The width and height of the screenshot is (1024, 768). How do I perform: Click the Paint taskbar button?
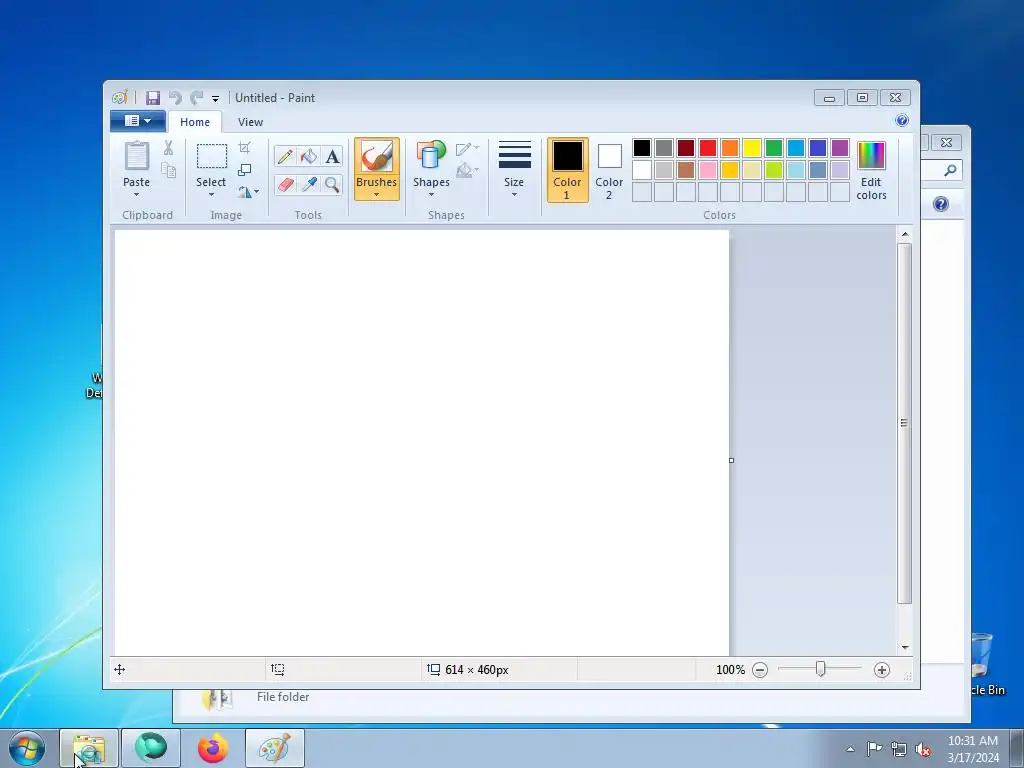click(275, 748)
